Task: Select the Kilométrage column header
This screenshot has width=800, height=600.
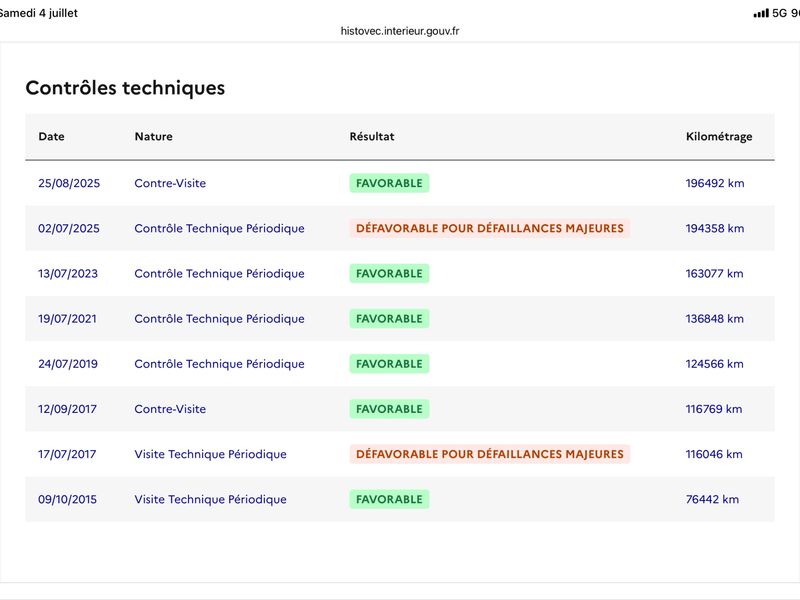Action: [x=719, y=137]
